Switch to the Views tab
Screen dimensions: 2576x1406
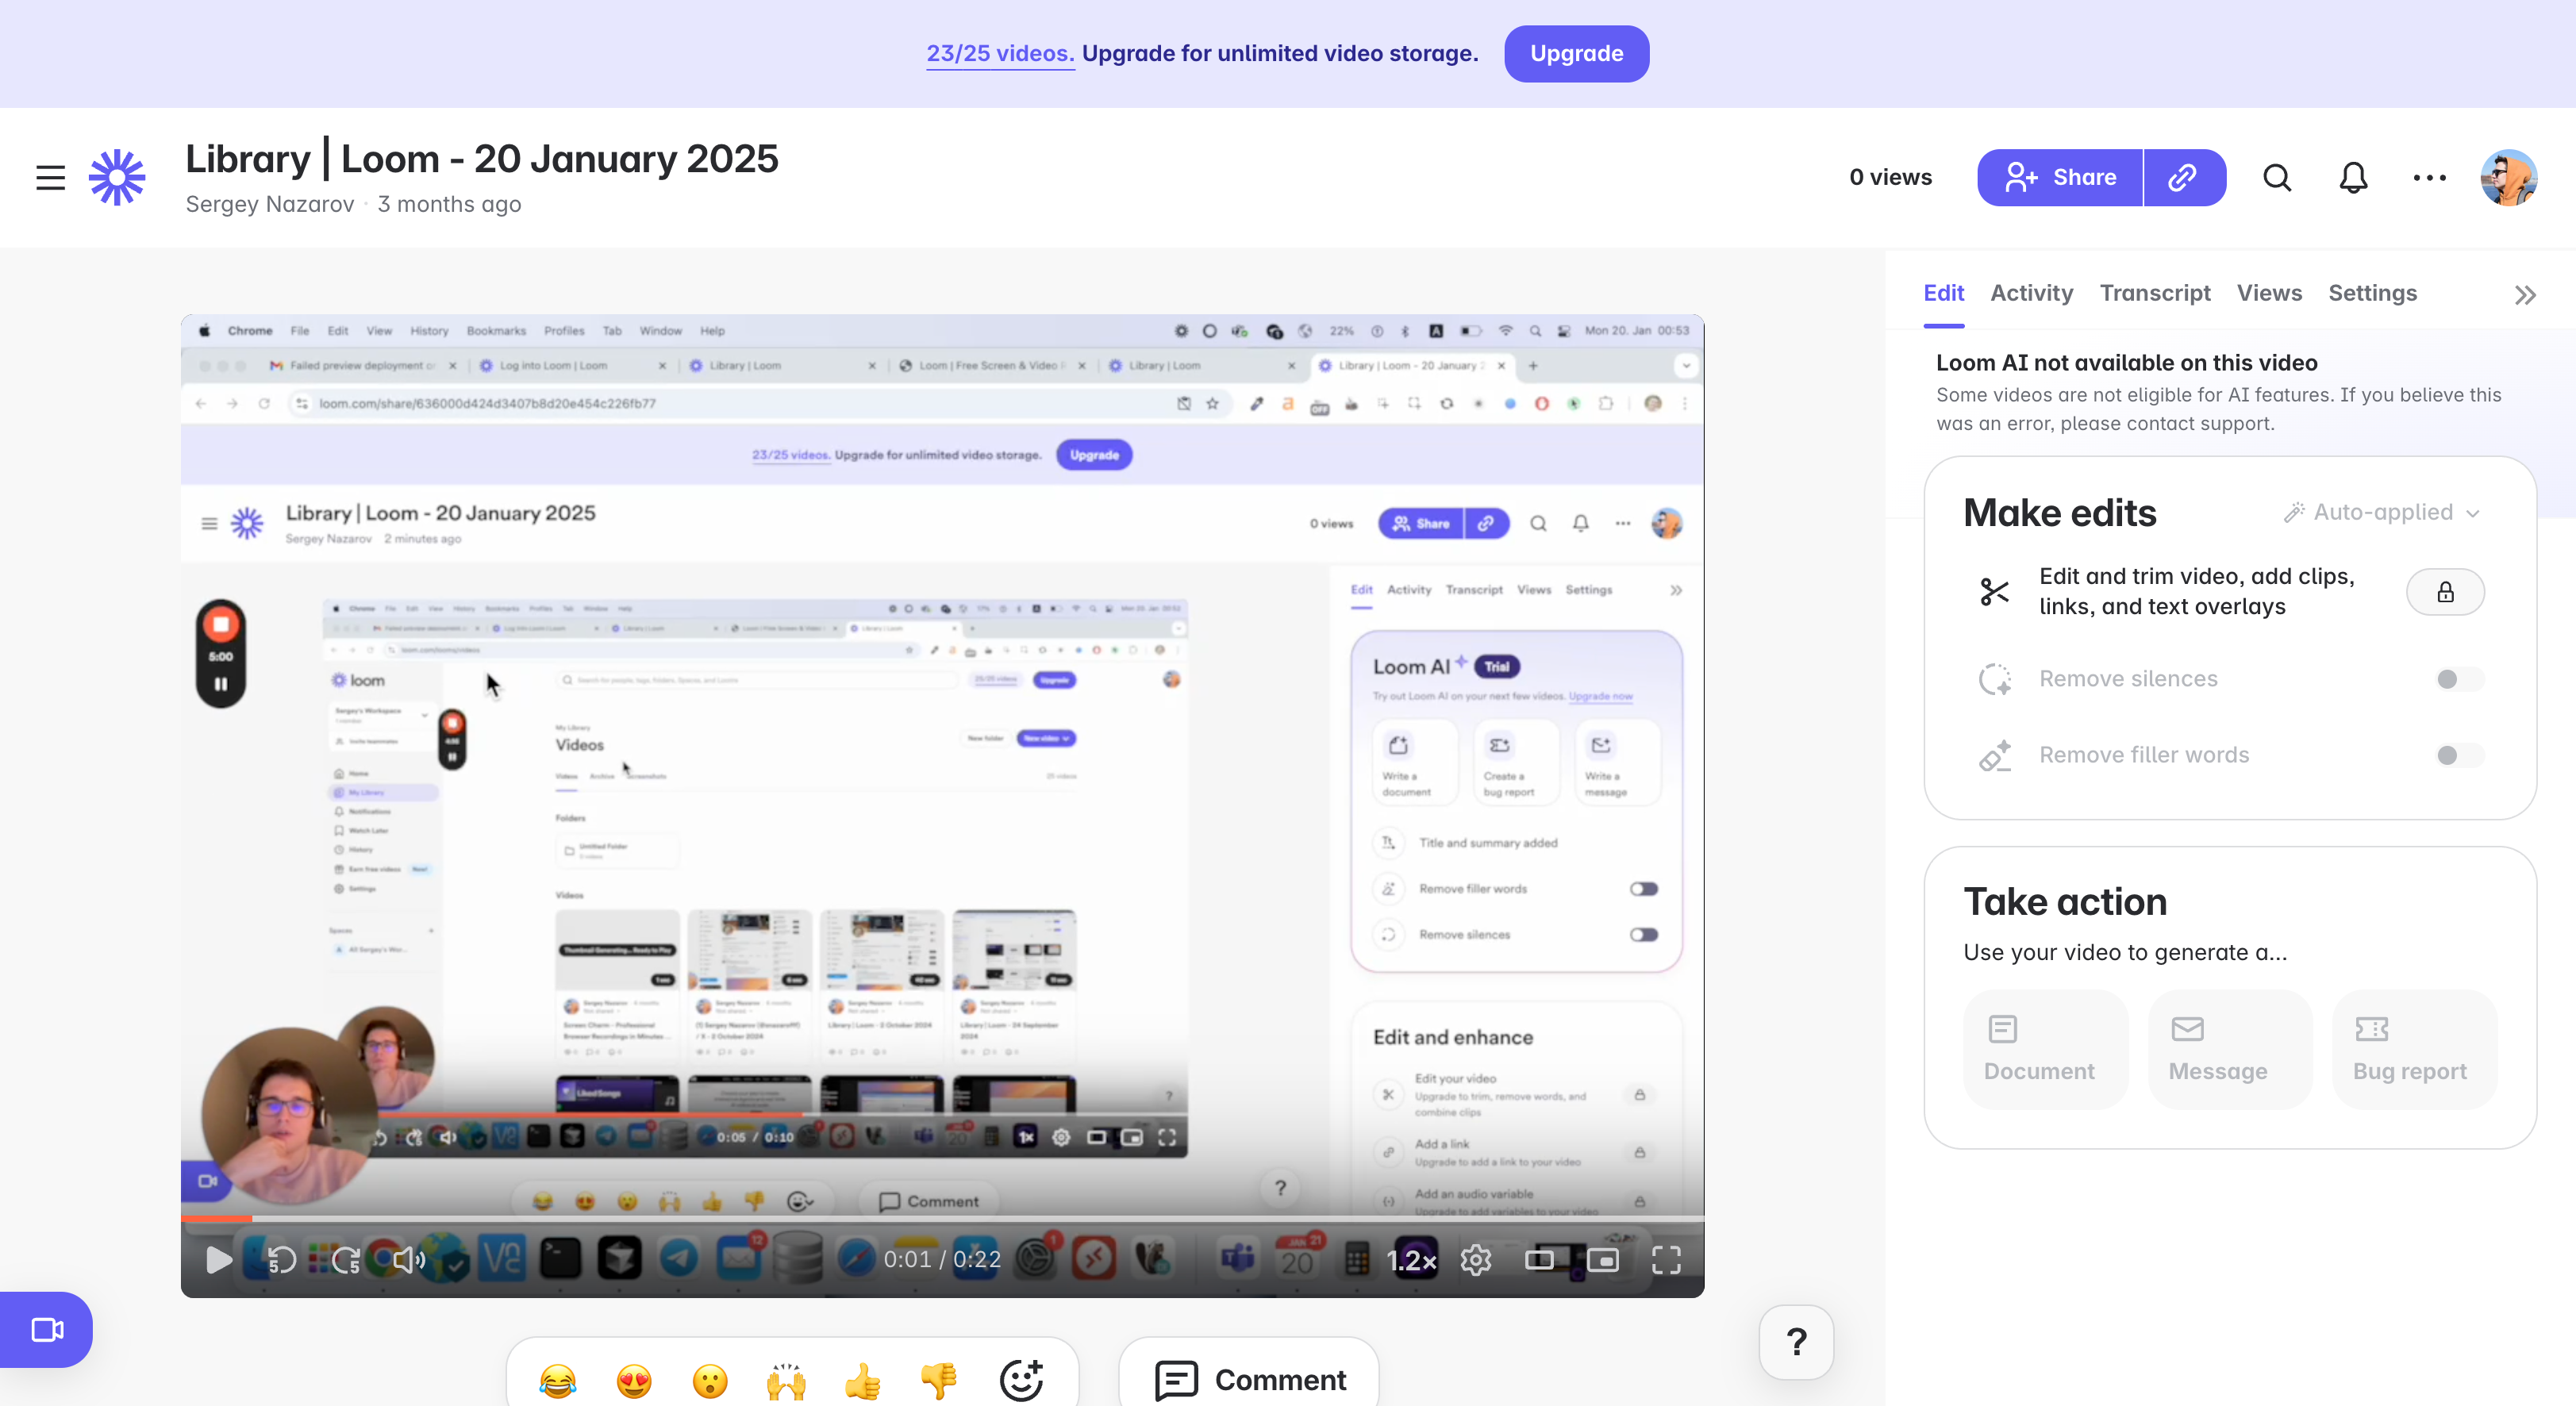click(2269, 293)
